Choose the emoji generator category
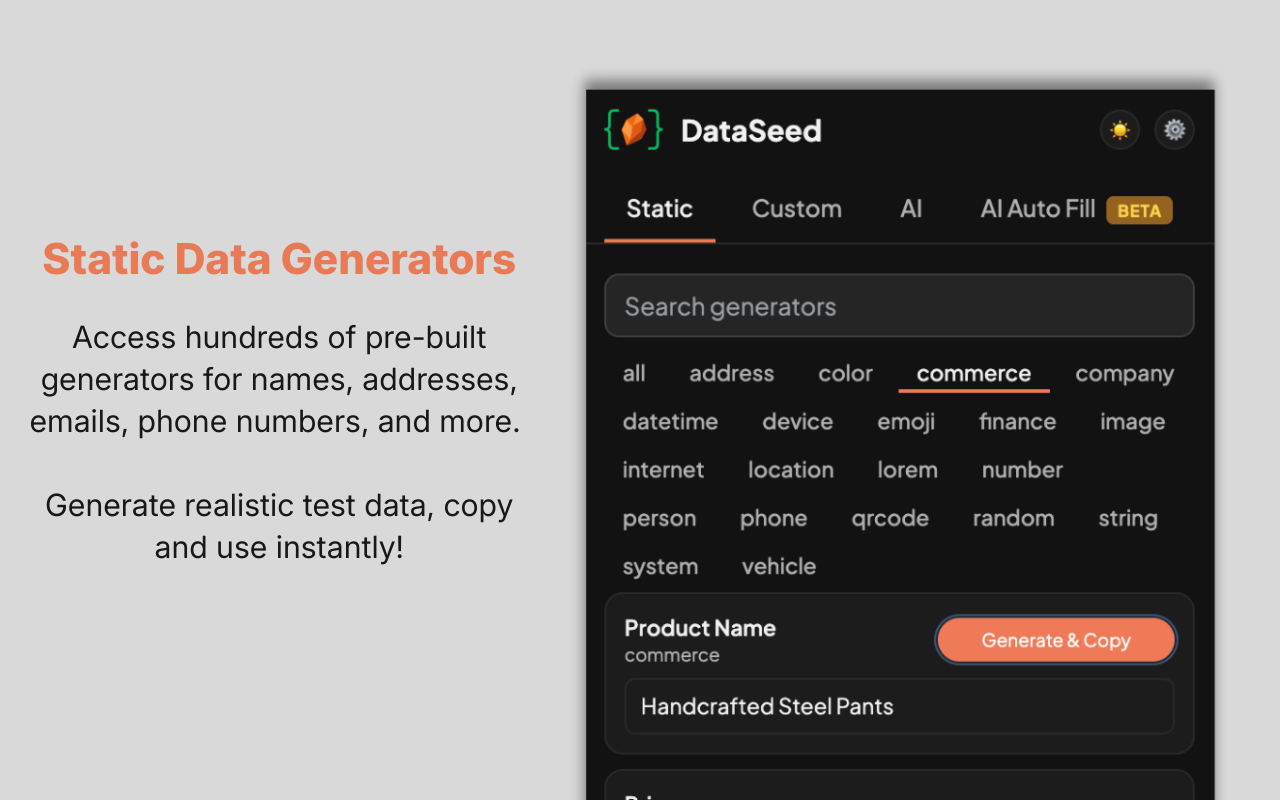 click(906, 422)
